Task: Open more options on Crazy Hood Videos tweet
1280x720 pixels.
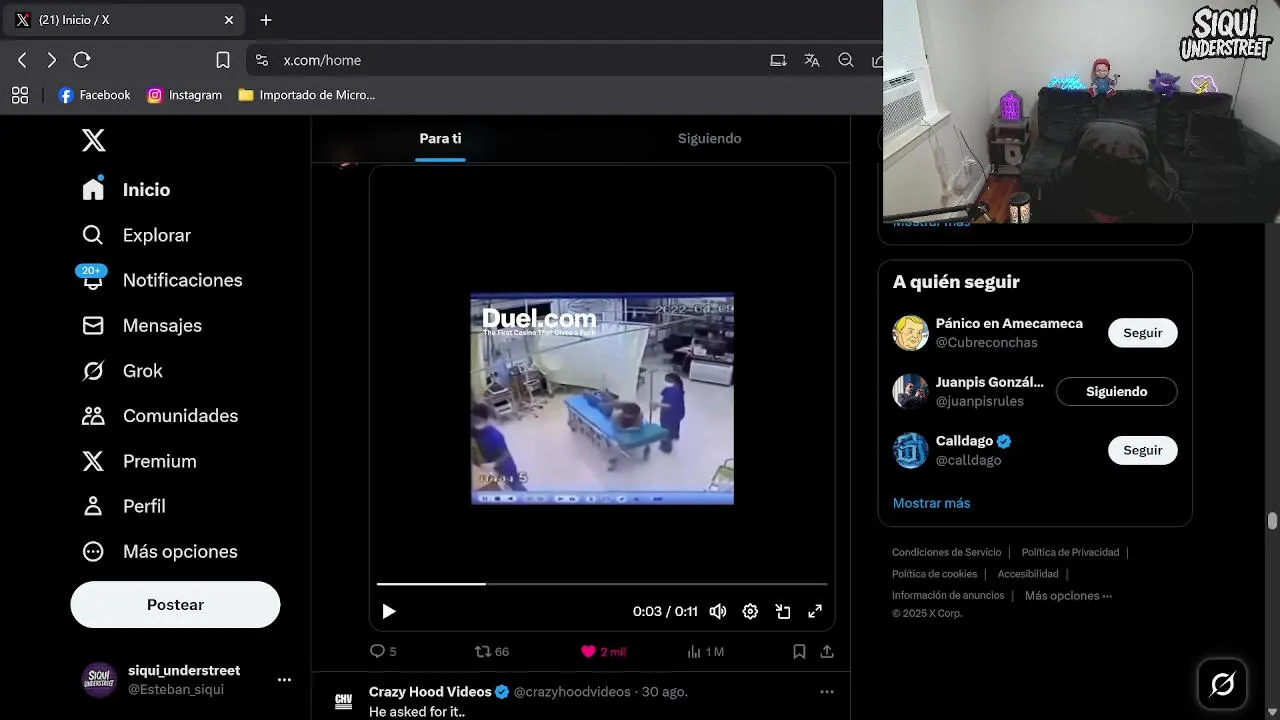Action: 827,692
